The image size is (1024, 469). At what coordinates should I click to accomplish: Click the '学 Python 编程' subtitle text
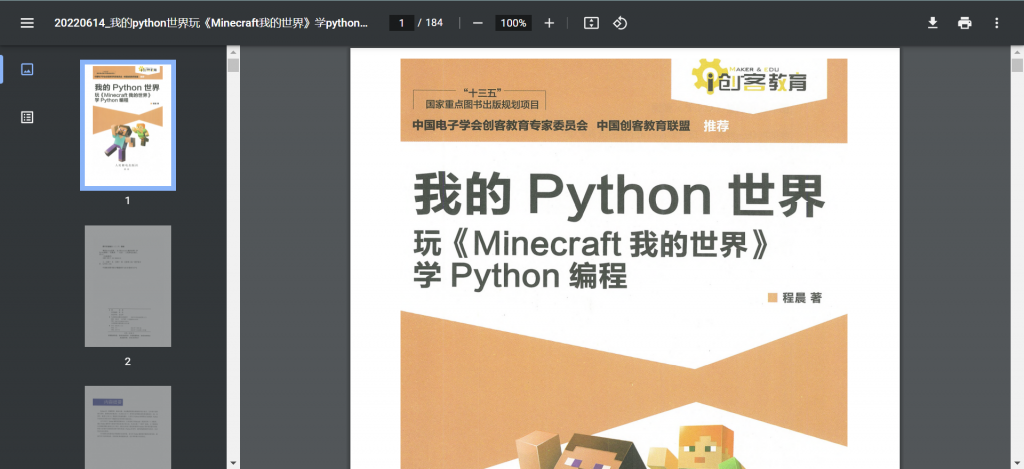520,276
